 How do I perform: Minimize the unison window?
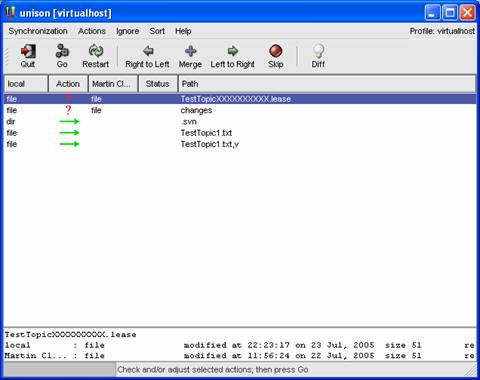point(432,13)
